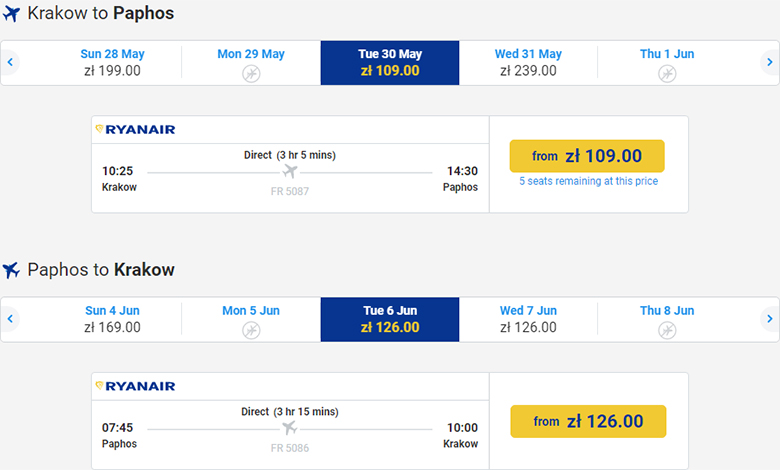780x470 pixels.
Task: Click the selected Tue 30 May tab
Action: [x=390, y=63]
